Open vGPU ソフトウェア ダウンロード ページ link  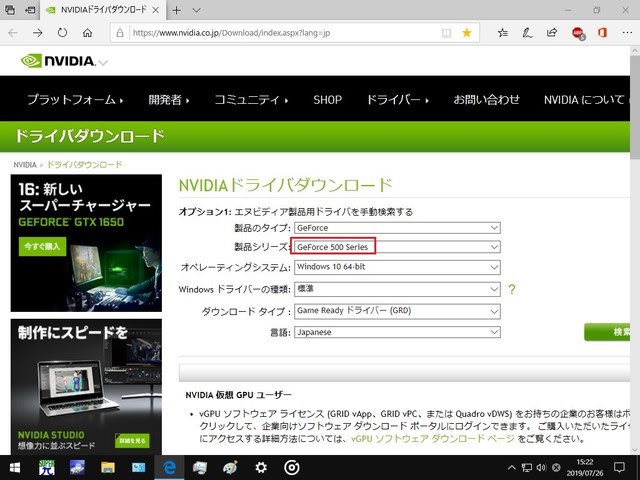click(433, 439)
